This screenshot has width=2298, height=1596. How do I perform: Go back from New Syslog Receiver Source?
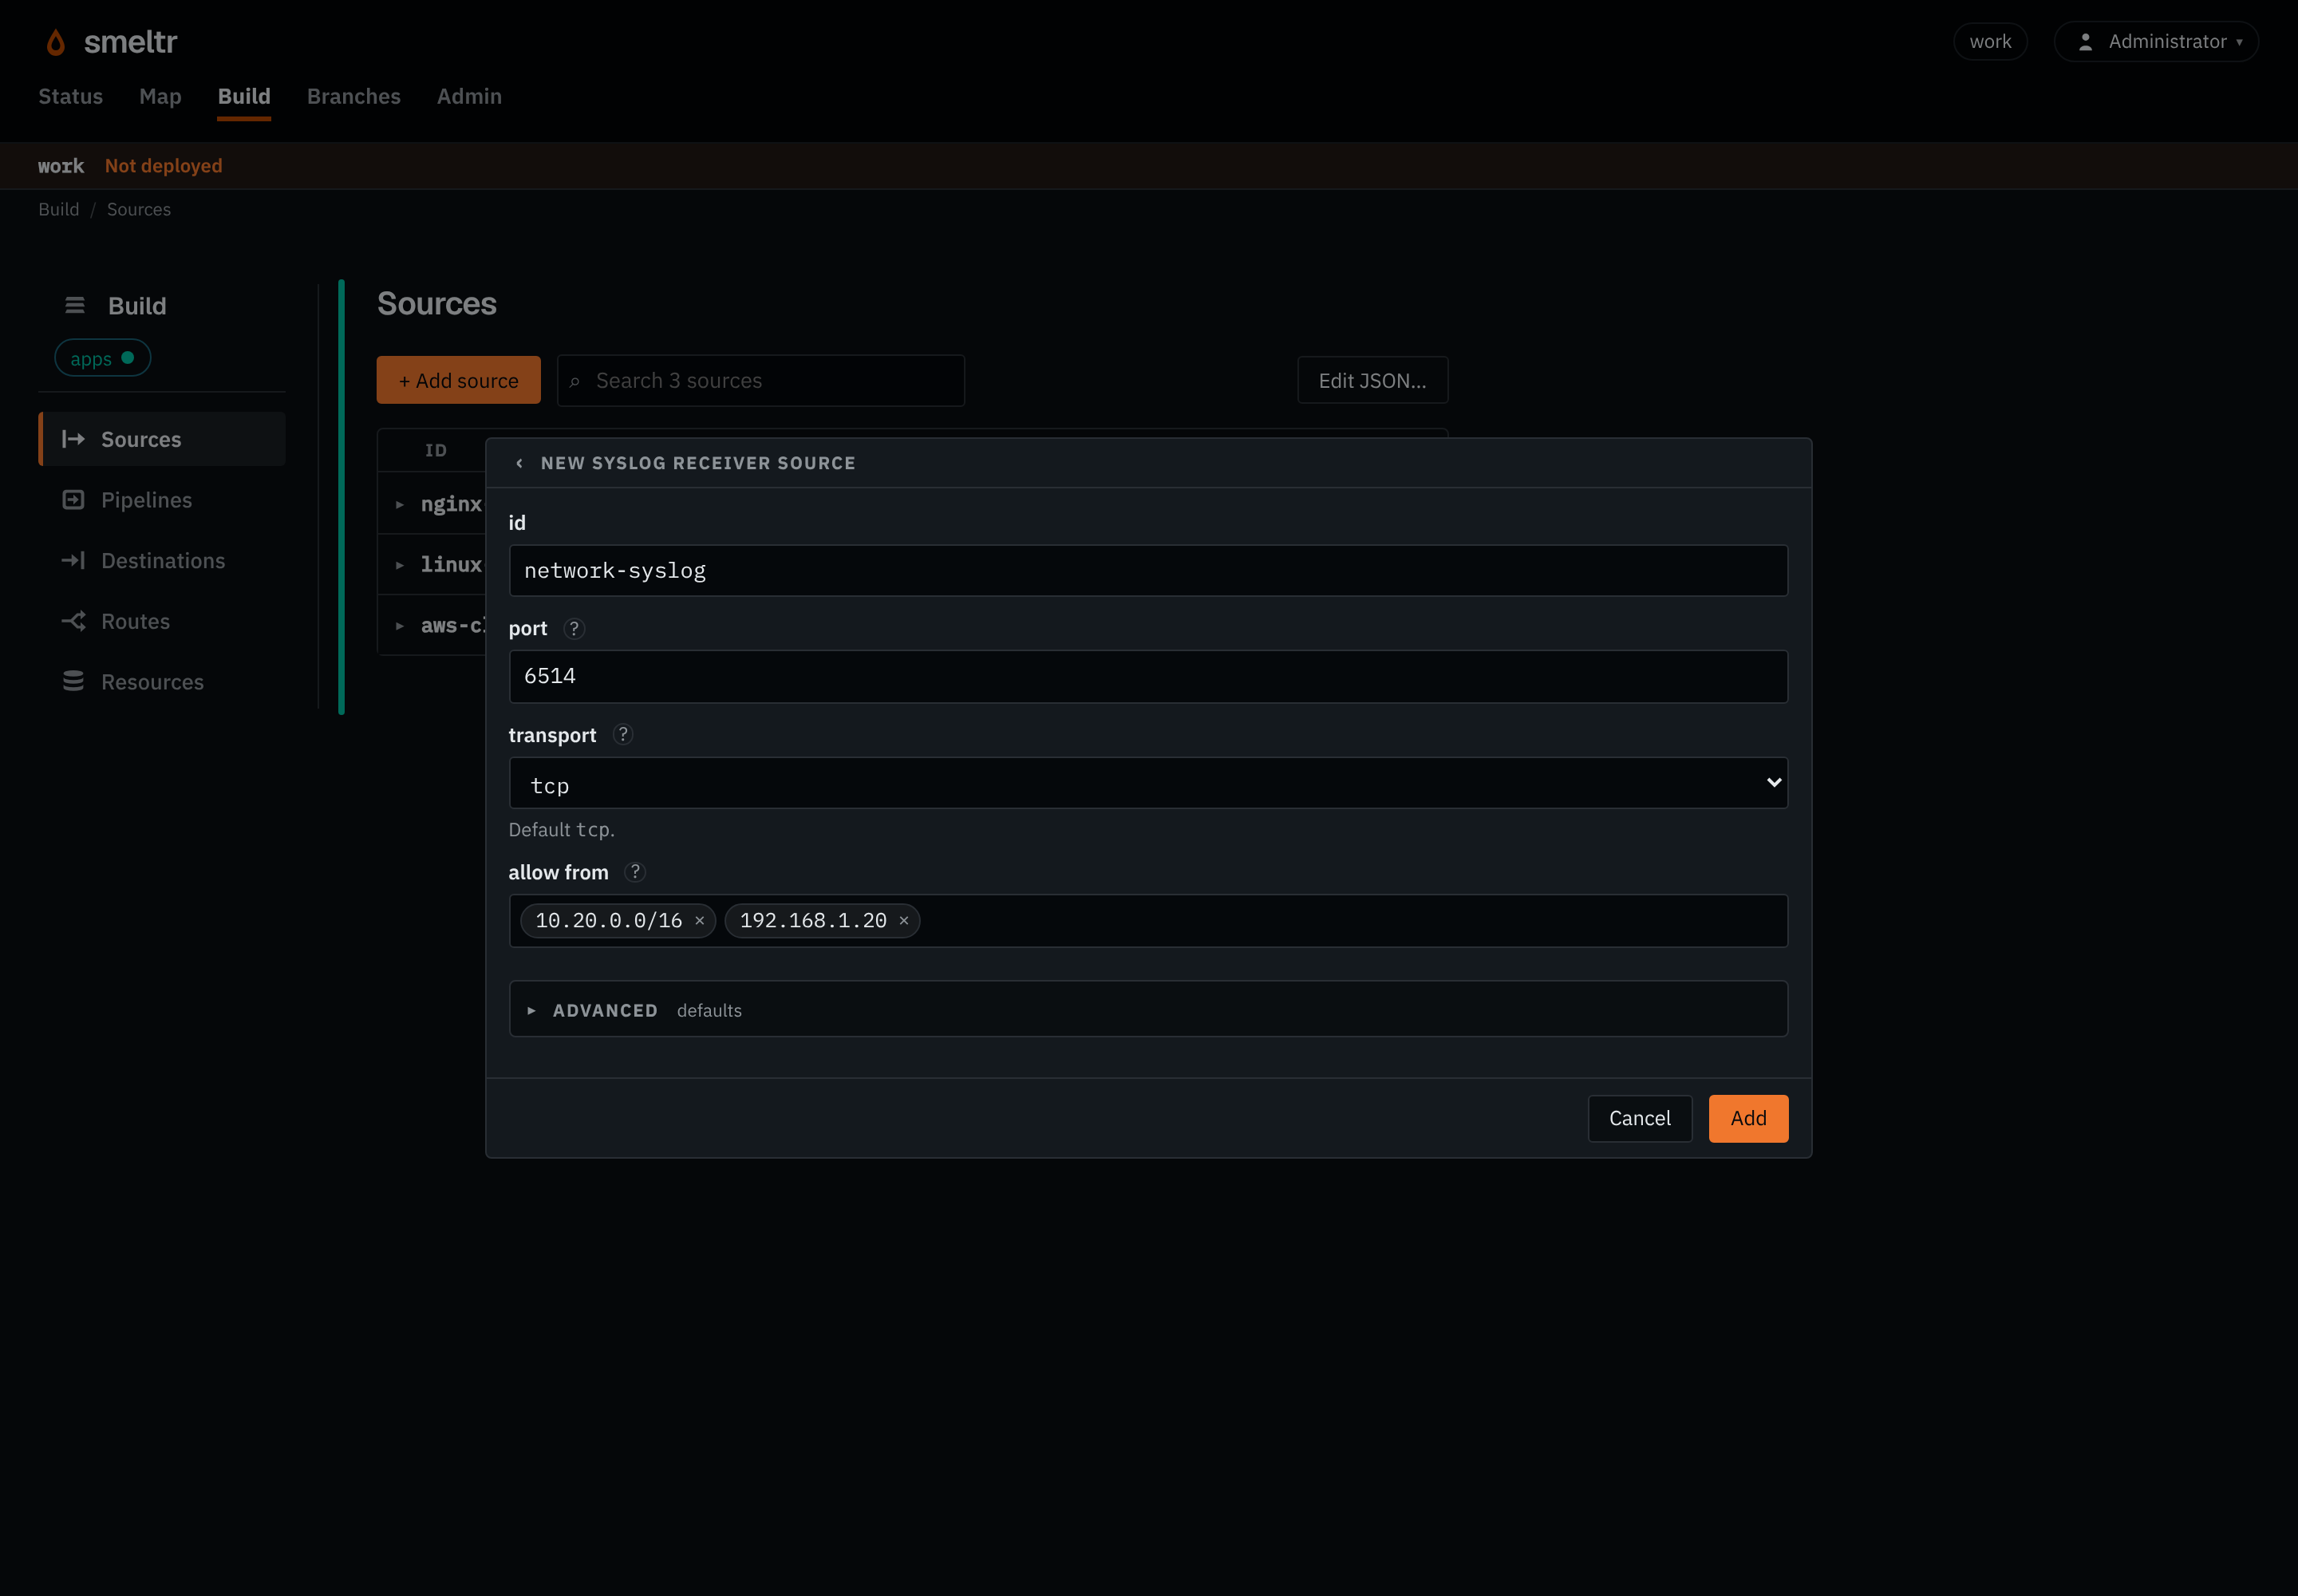(519, 463)
